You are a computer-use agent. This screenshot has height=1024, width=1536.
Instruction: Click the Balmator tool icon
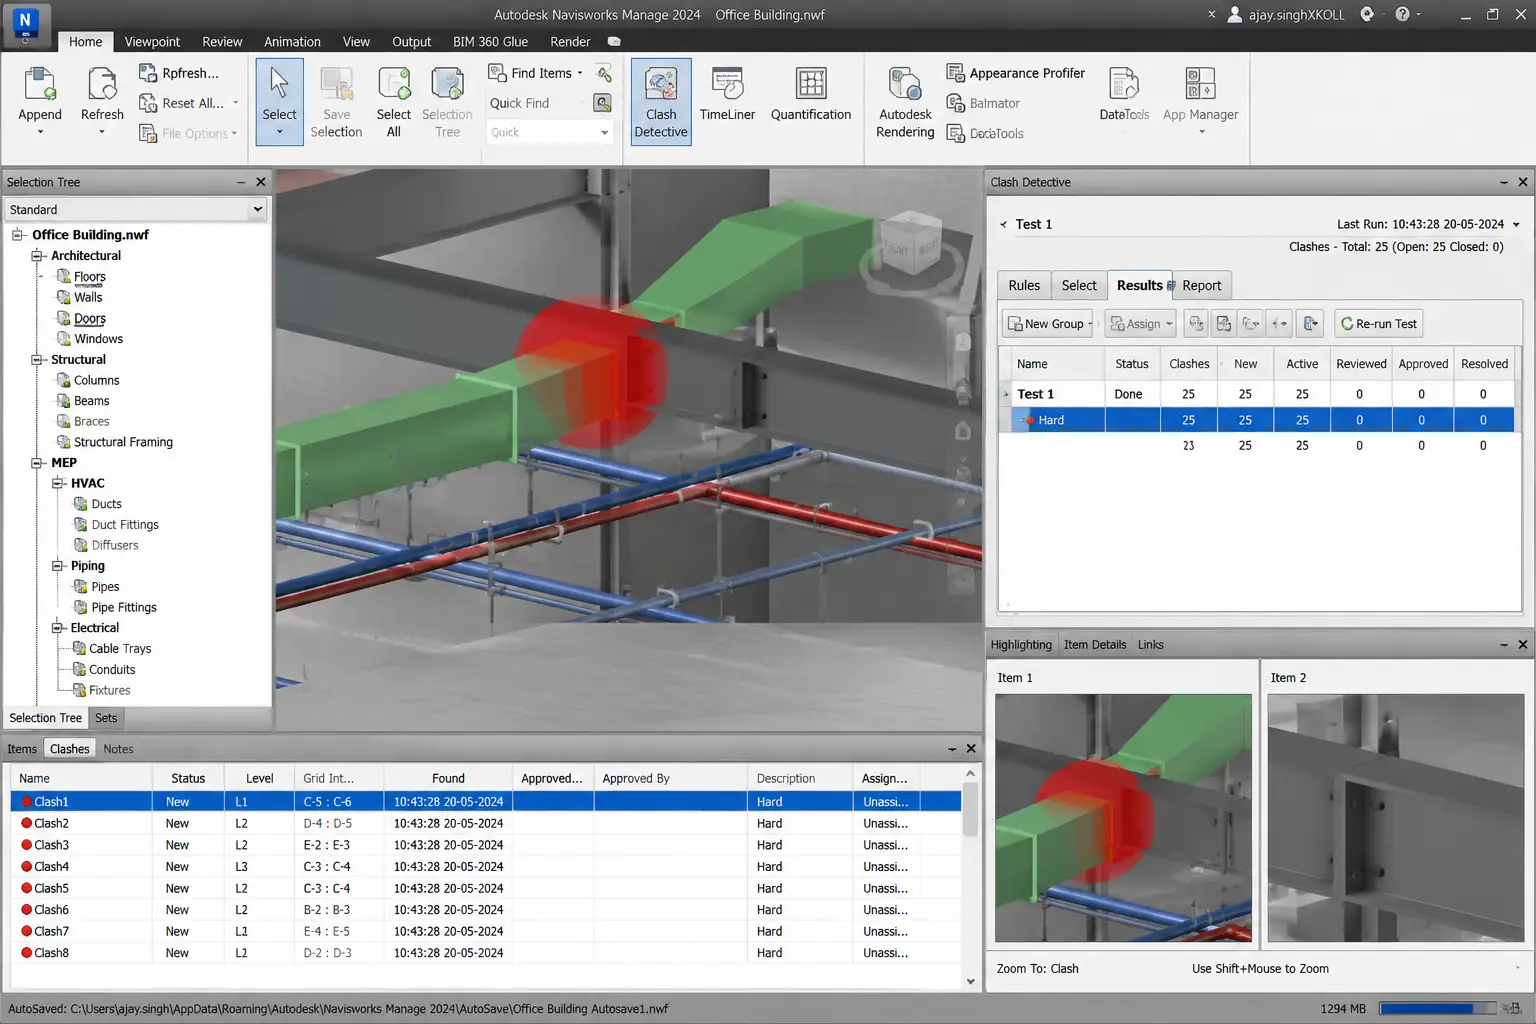955,103
